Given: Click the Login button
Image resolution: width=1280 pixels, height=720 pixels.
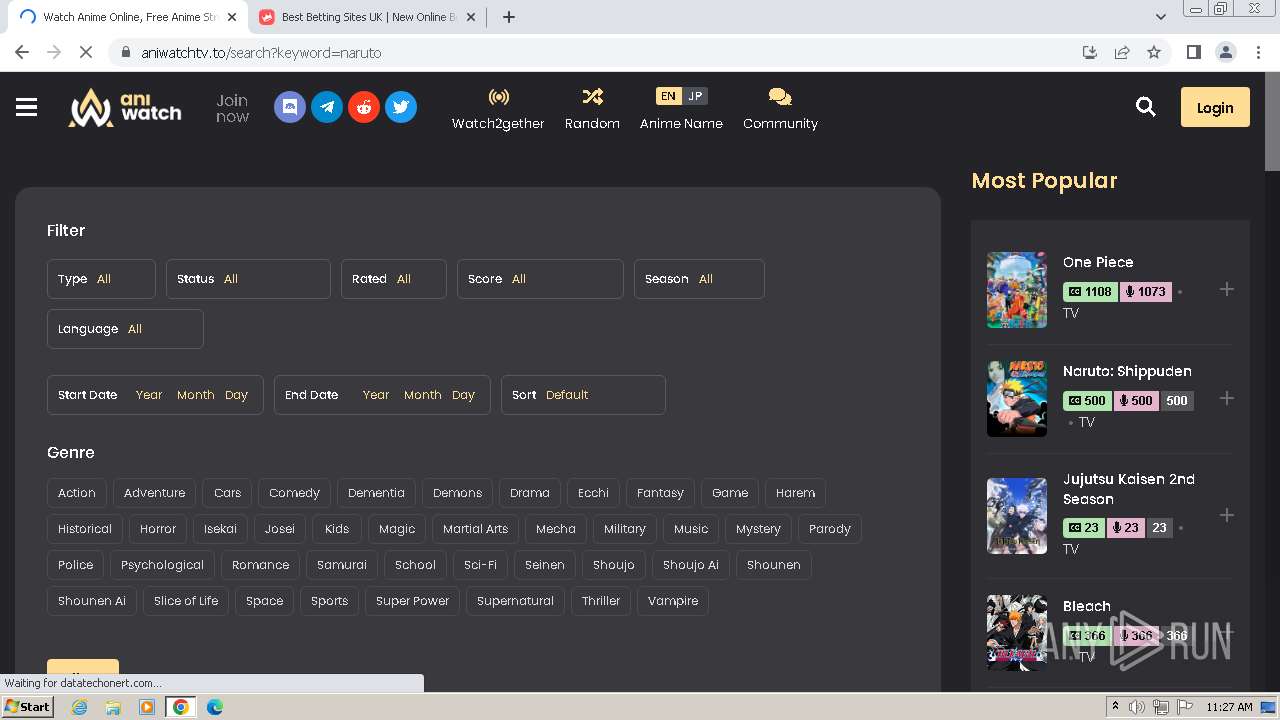Looking at the screenshot, I should [x=1215, y=107].
